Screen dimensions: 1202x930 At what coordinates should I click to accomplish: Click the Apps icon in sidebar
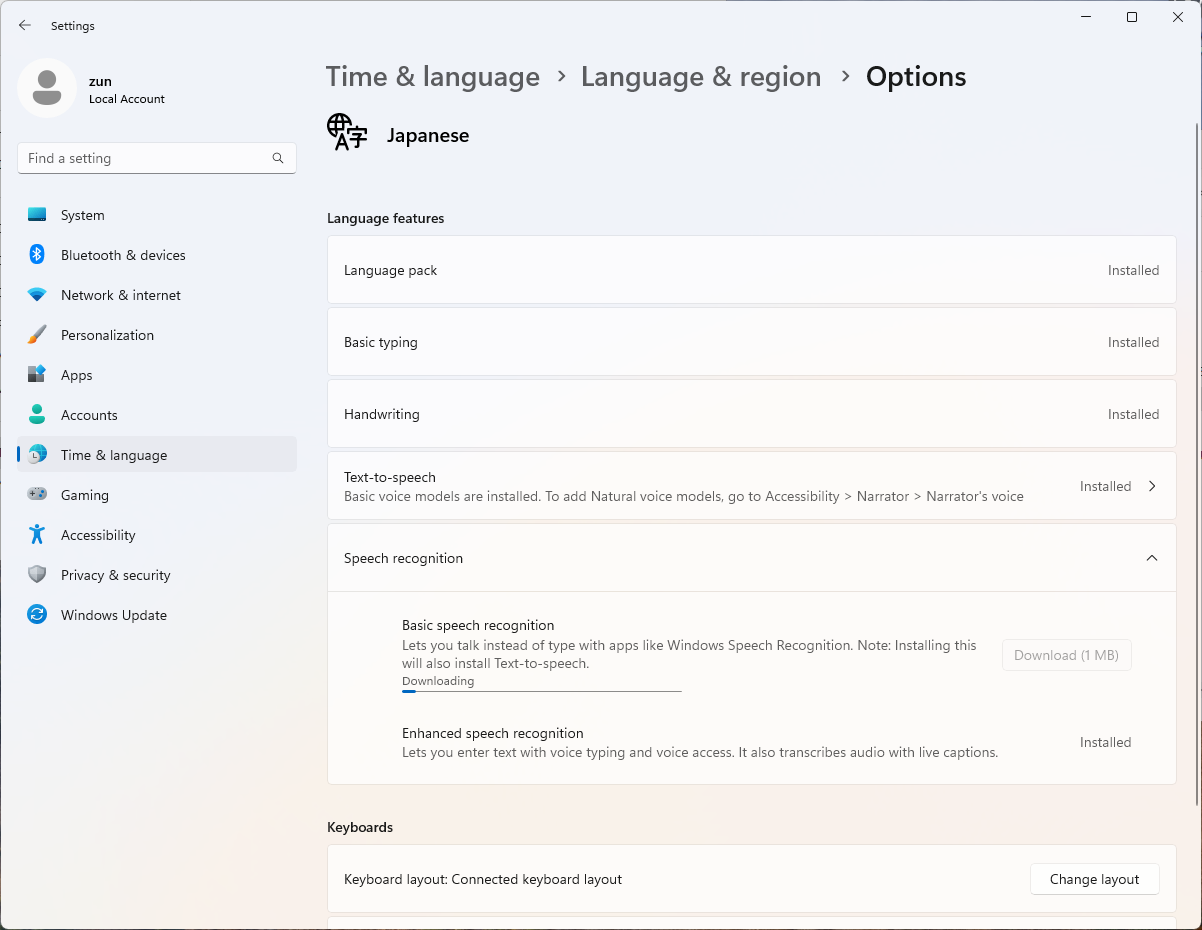pyautogui.click(x=37, y=375)
